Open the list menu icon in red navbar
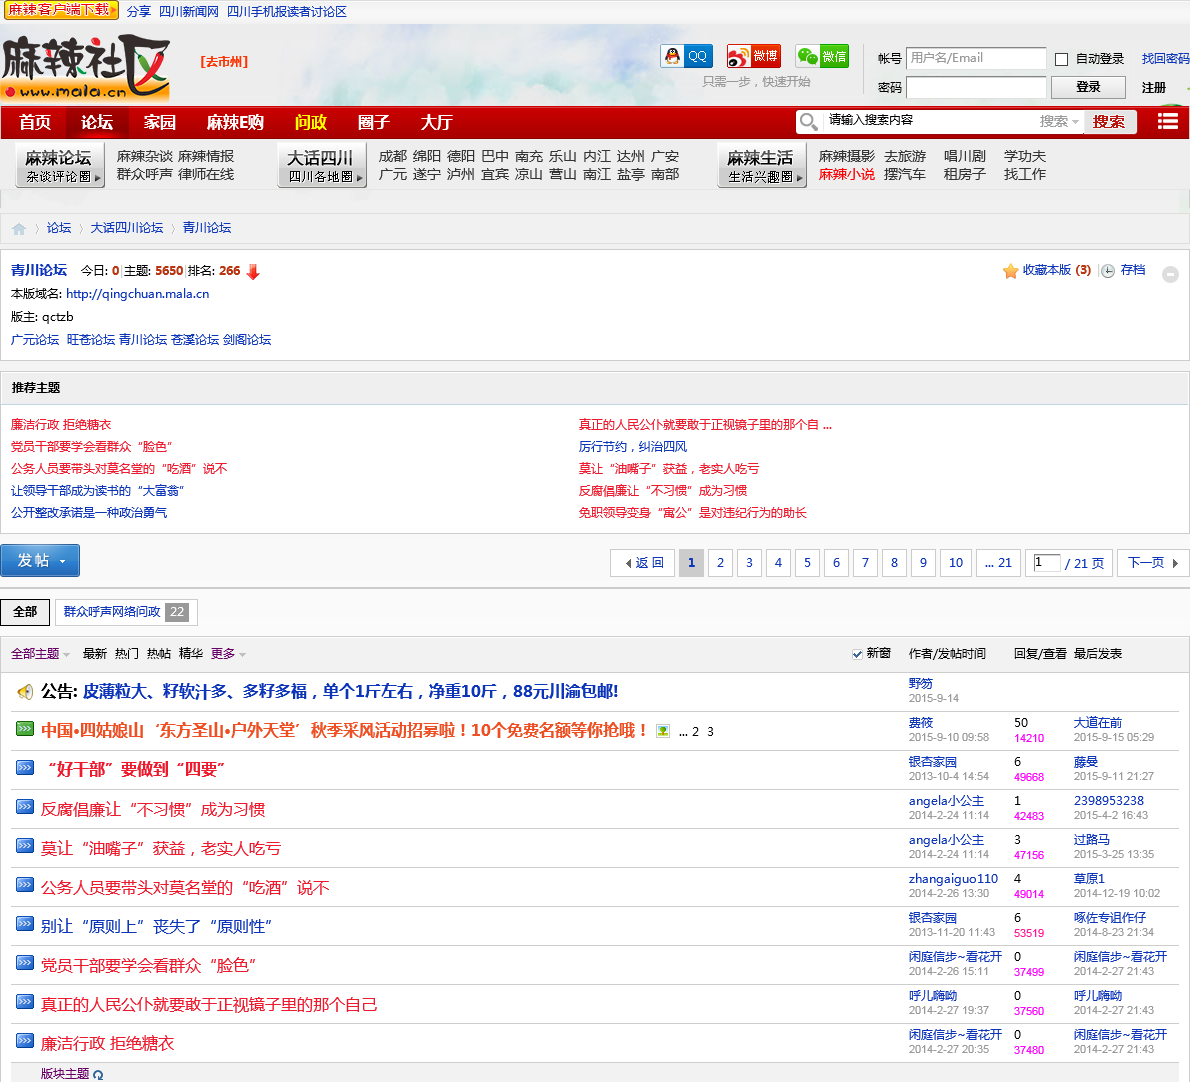This screenshot has height=1082, width=1190. pos(1167,121)
